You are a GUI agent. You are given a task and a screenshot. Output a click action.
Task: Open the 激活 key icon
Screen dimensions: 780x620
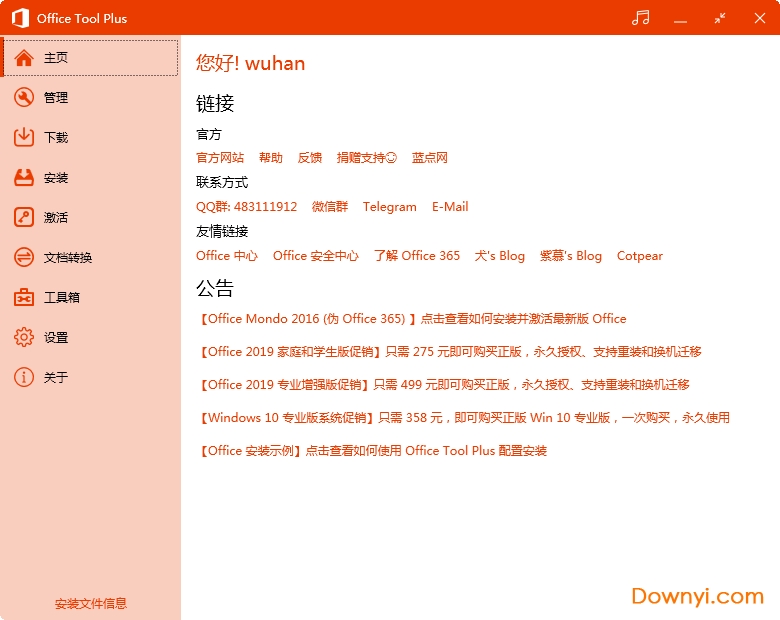pyautogui.click(x=24, y=217)
